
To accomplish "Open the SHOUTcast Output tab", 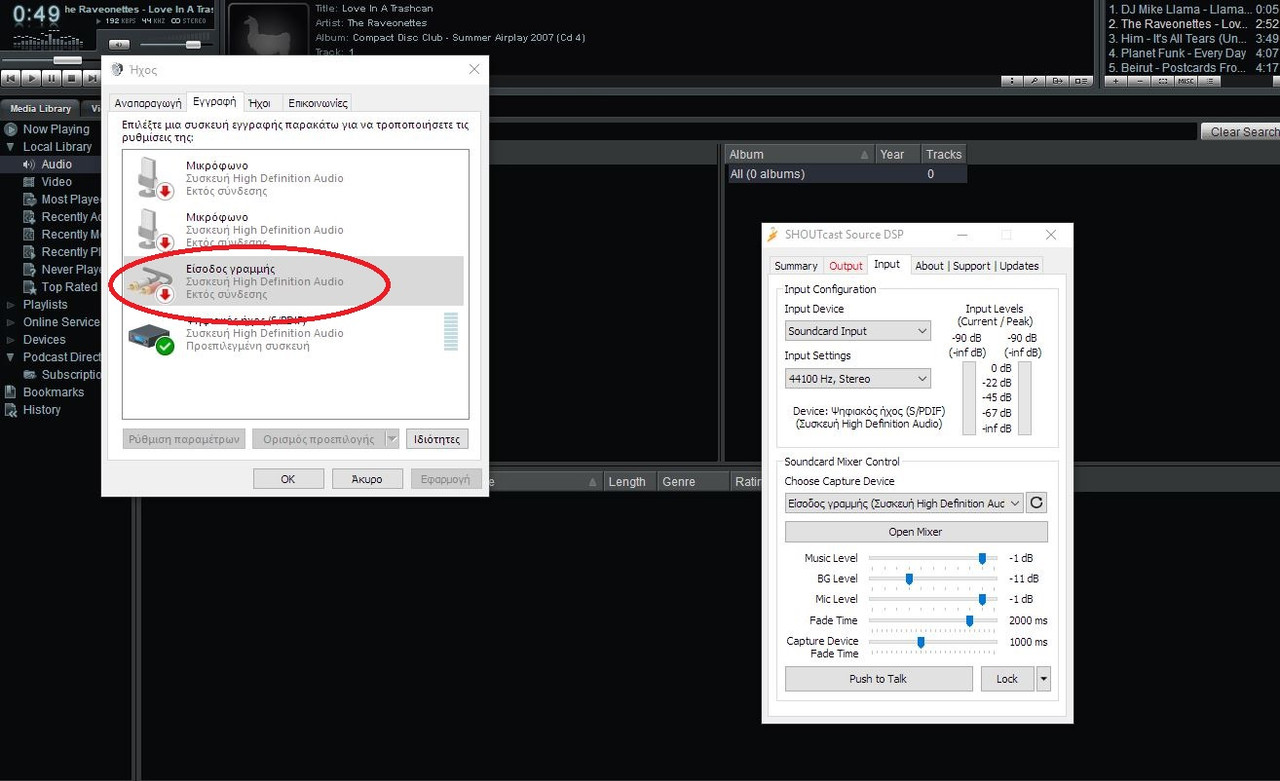I will pos(846,266).
